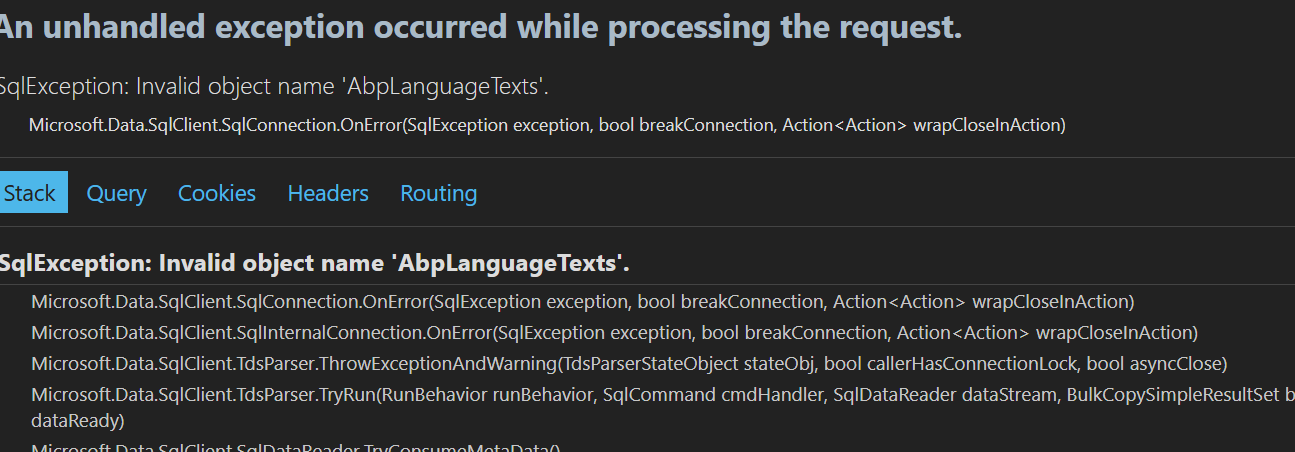This screenshot has height=452, width=1295.
Task: Expand the SqlInternalConnection.OnError stack frame
Action: 614,332
